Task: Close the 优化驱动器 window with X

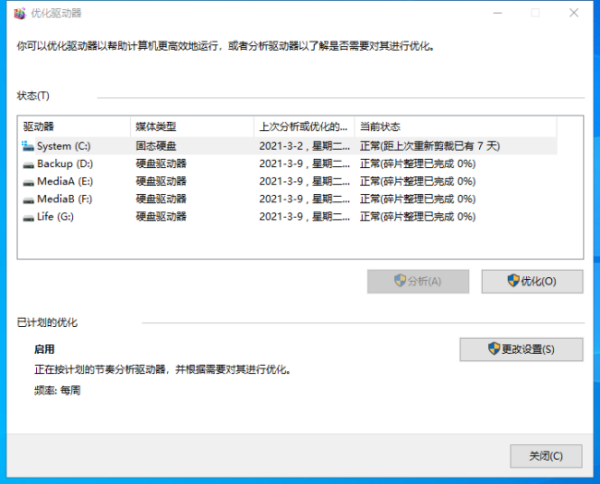Action: 574,13
